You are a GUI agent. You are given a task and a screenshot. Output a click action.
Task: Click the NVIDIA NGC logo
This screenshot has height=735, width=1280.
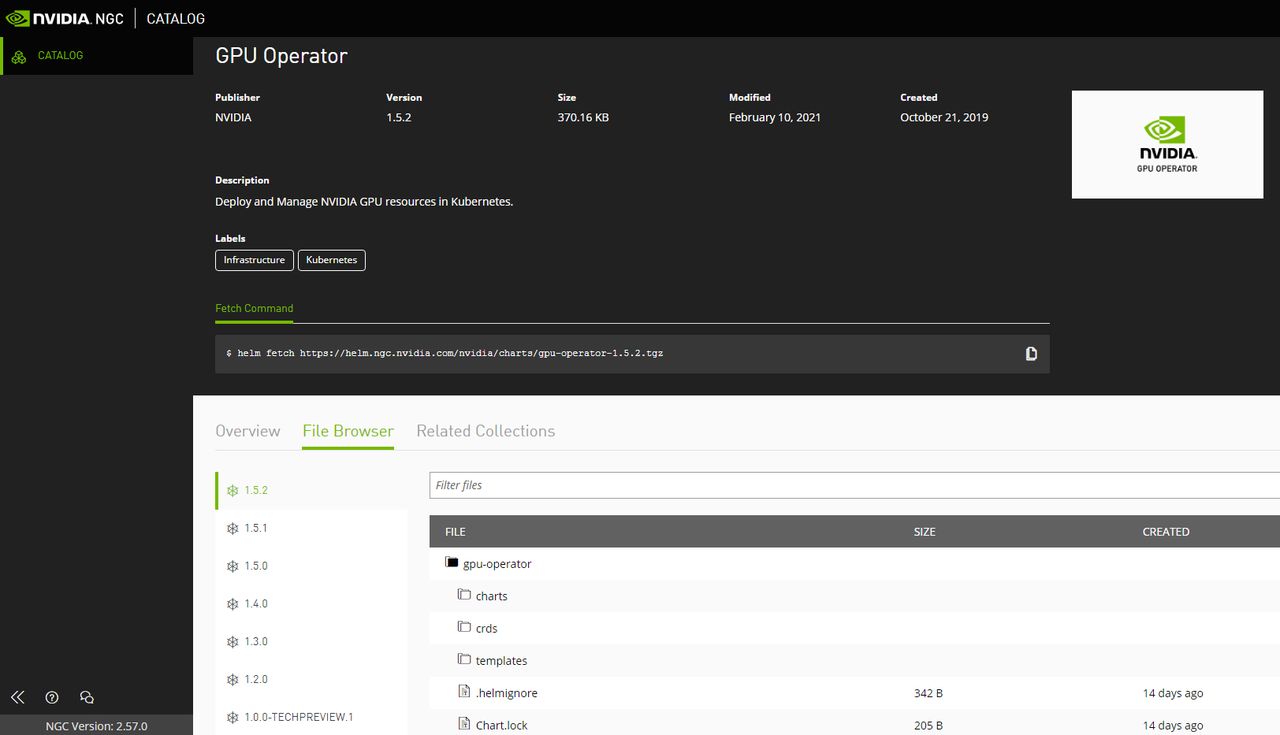pyautogui.click(x=64, y=18)
